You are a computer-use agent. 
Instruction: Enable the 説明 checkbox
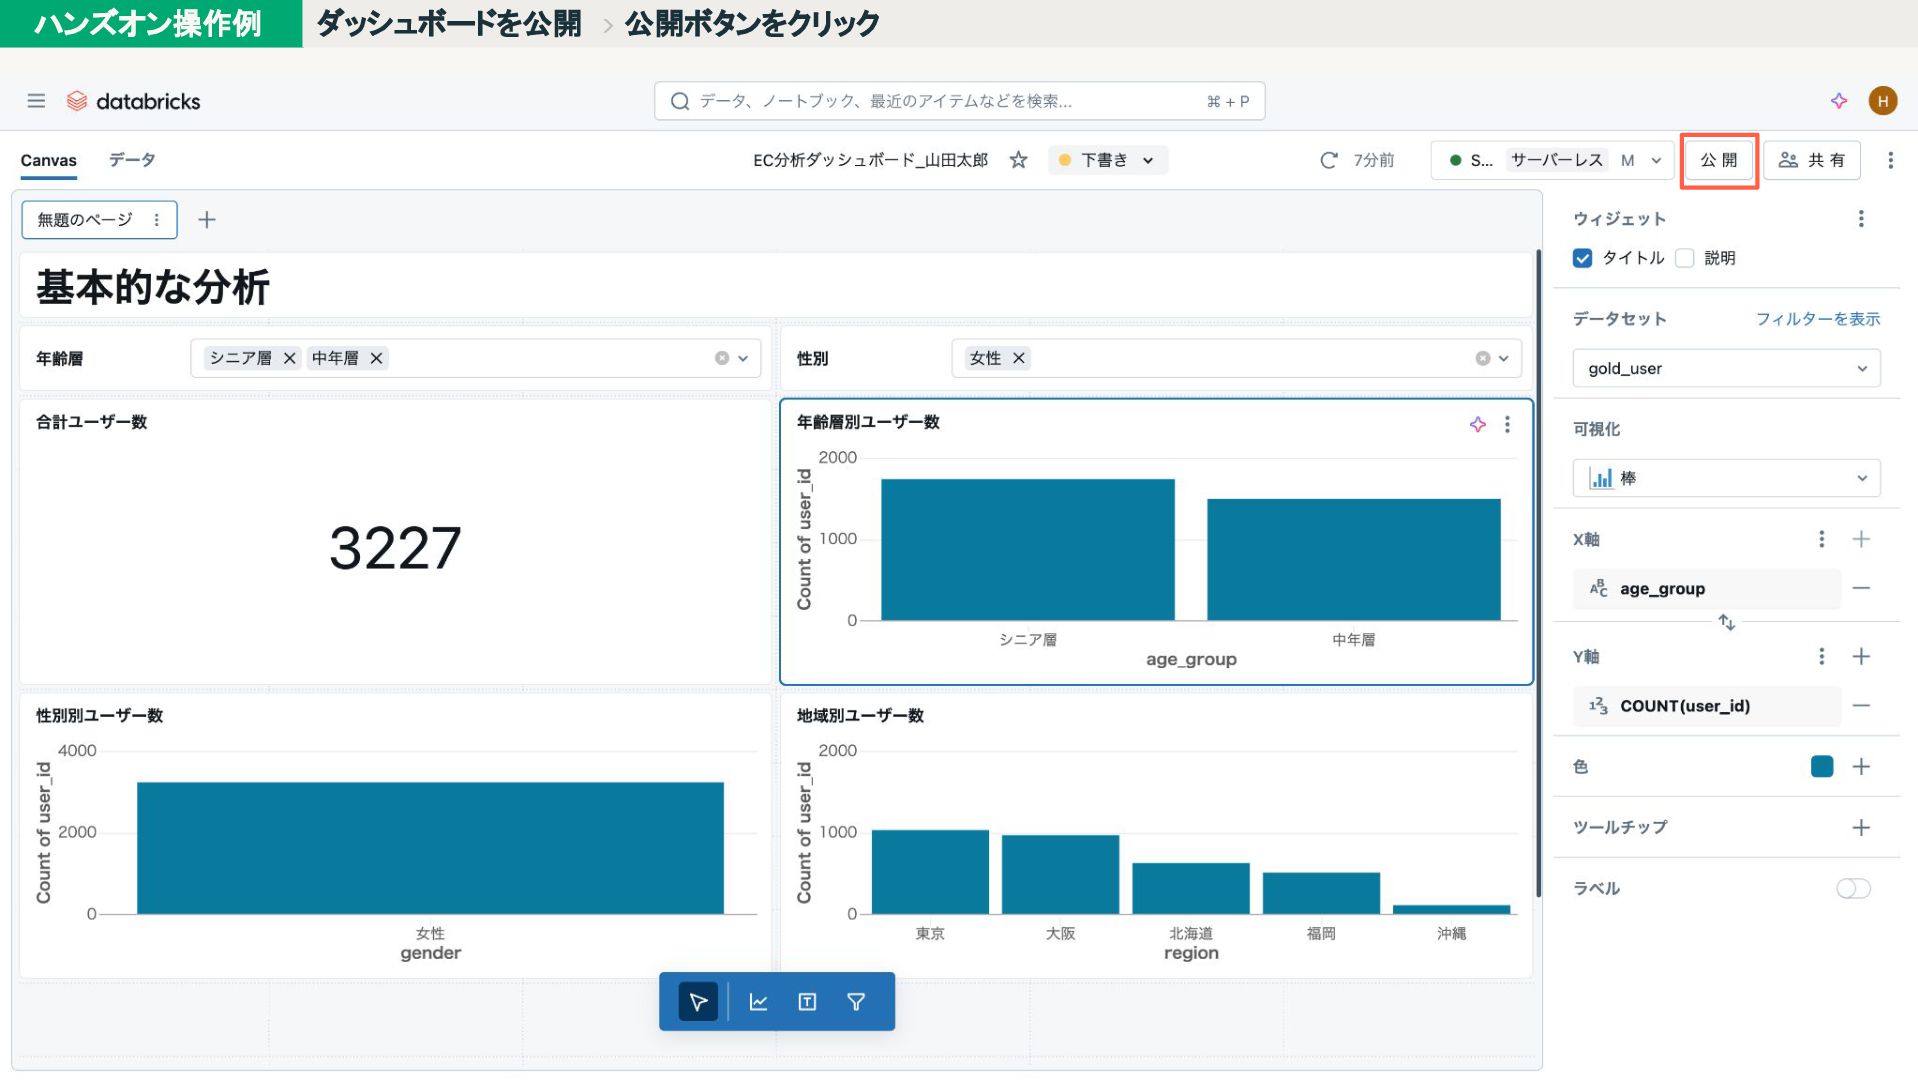[1685, 258]
